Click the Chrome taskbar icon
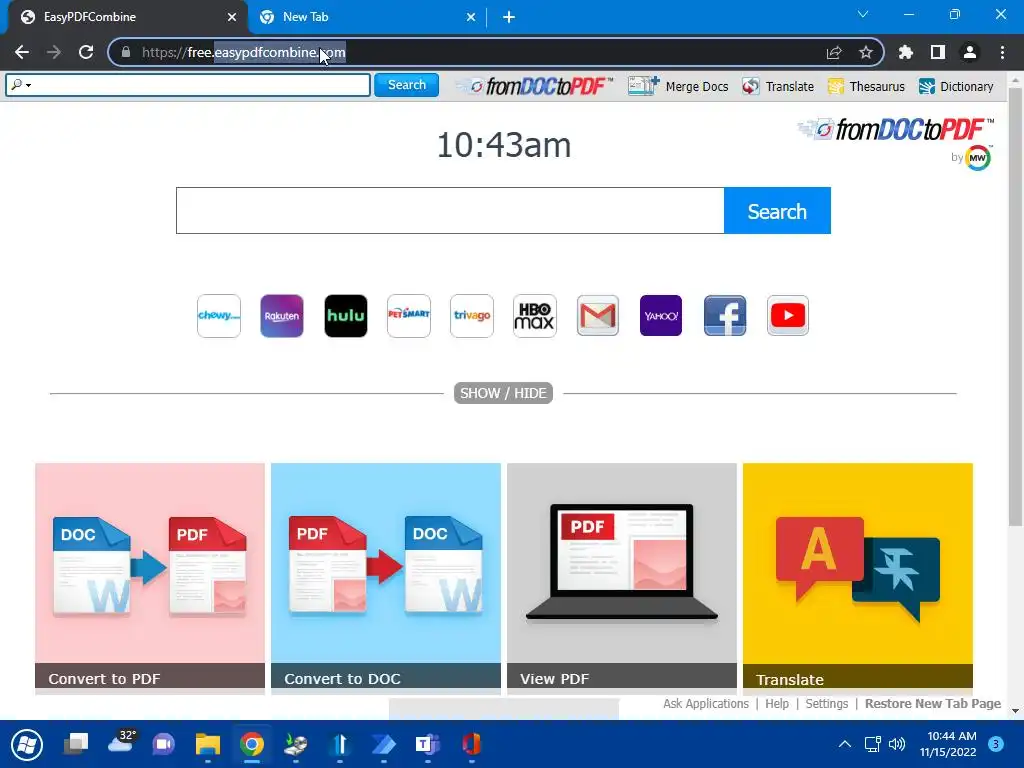The image size is (1024, 768). tap(251, 744)
